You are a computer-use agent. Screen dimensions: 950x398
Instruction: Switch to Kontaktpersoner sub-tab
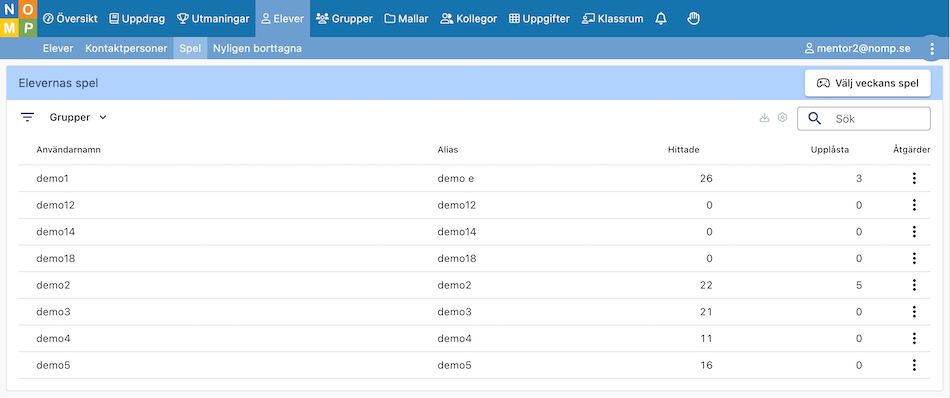coord(126,48)
